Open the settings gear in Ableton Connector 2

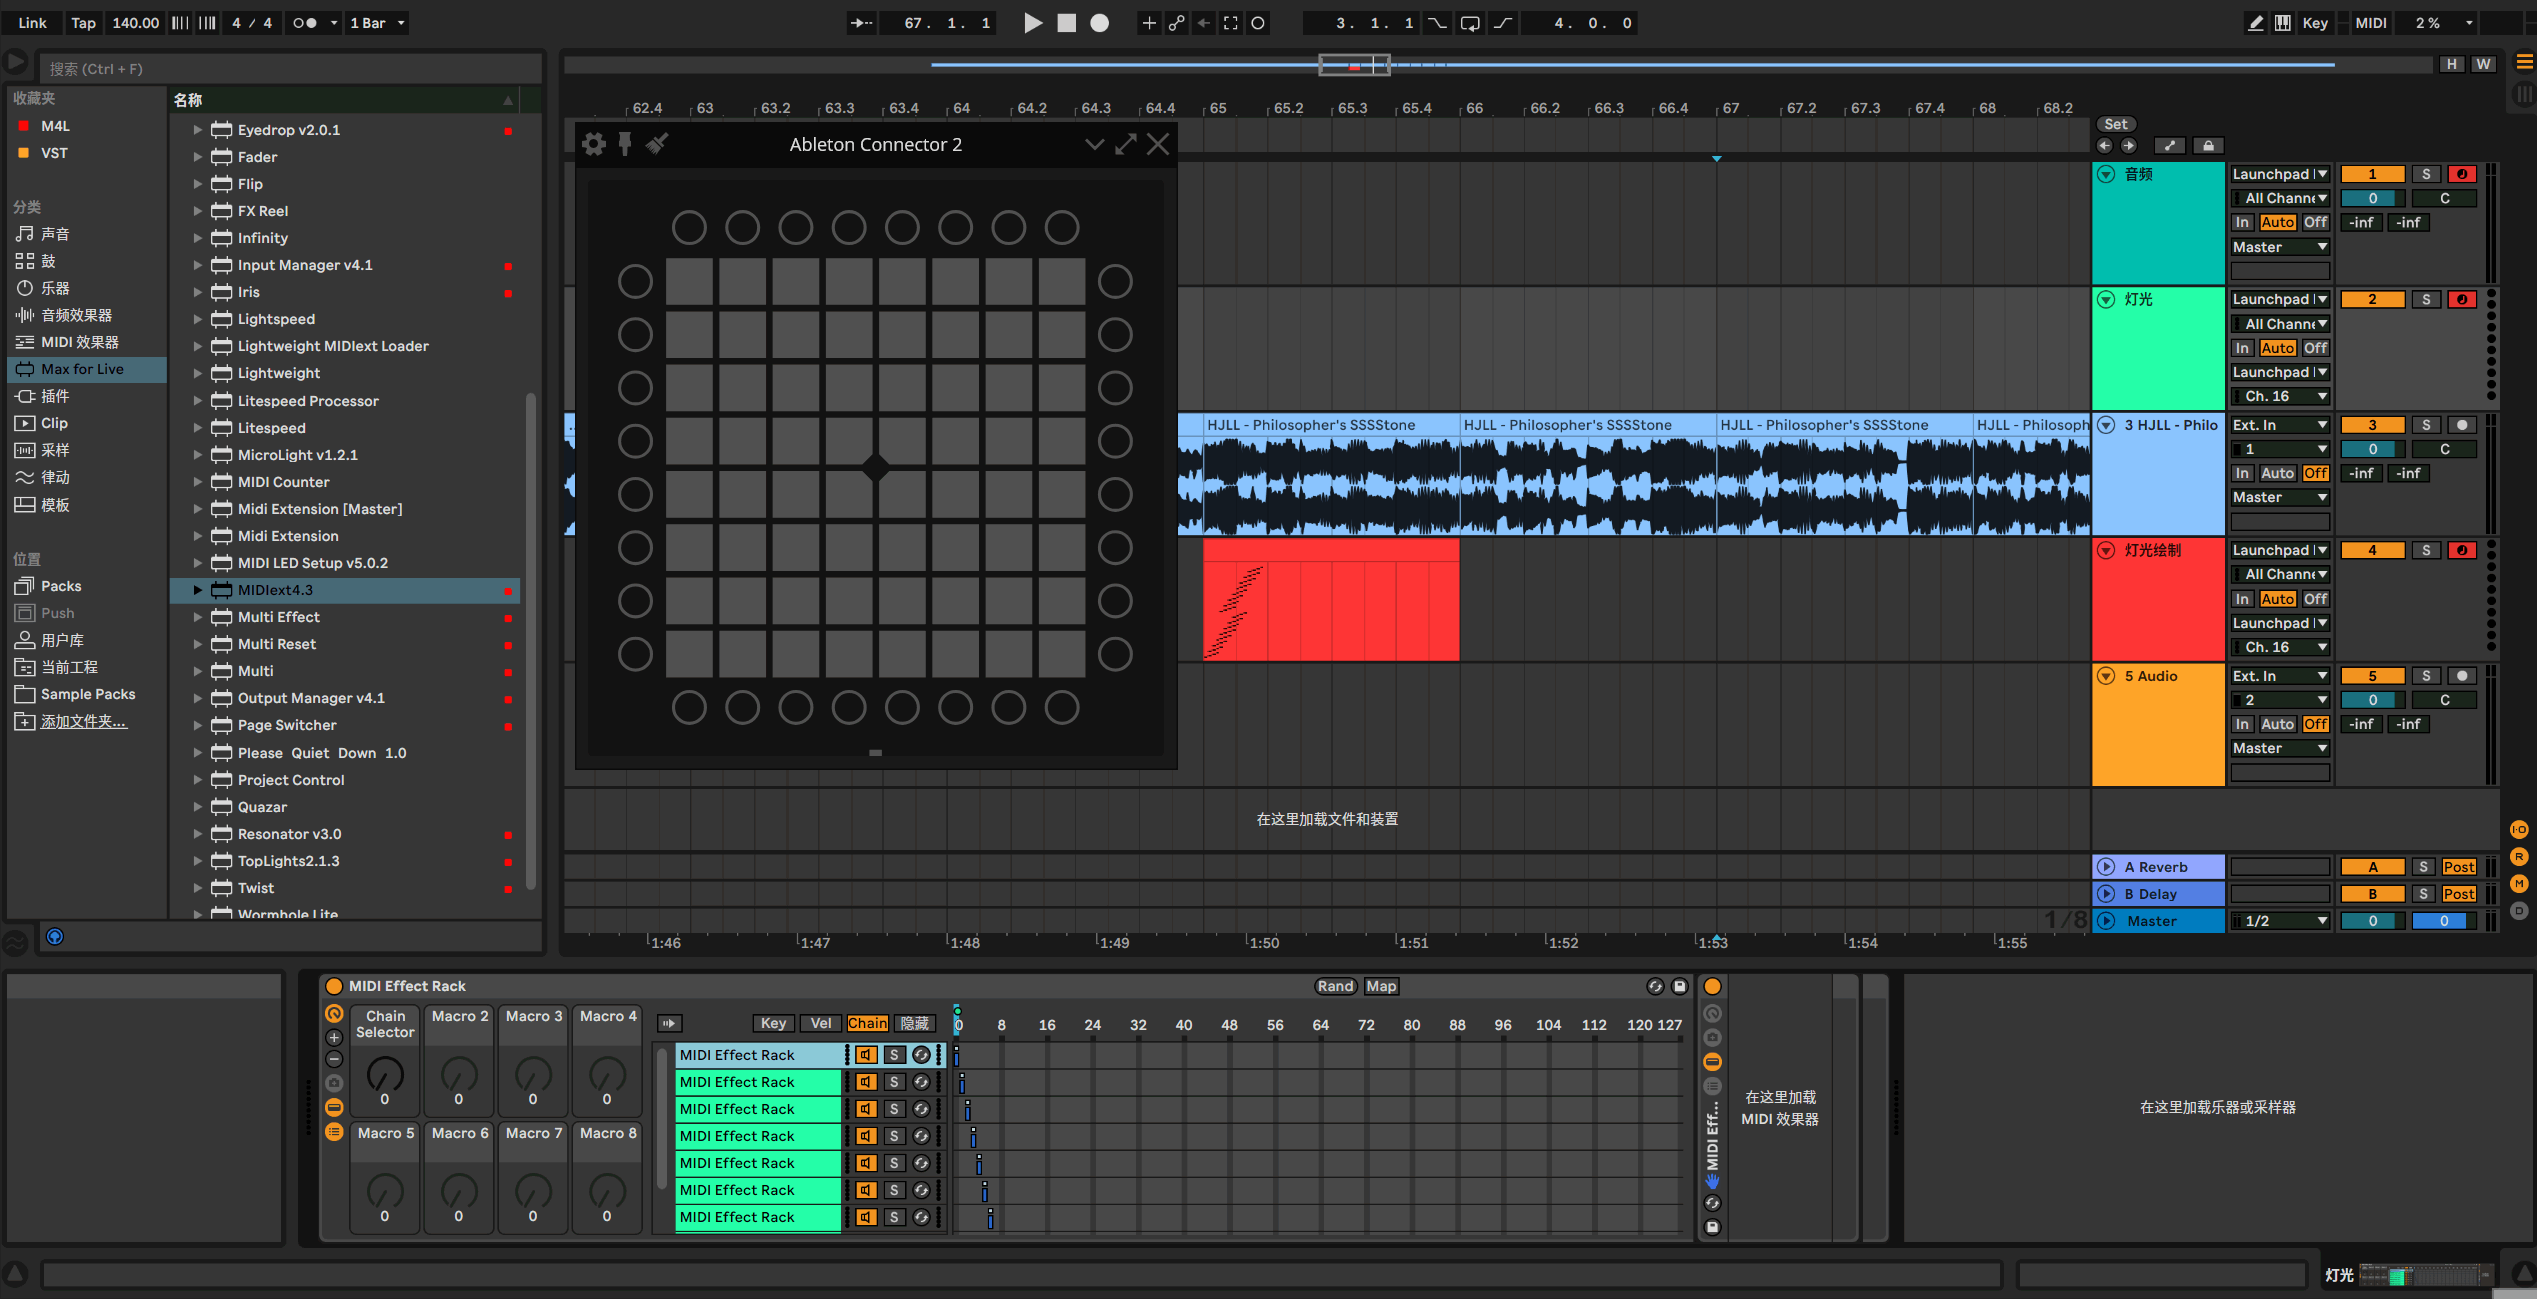click(x=594, y=143)
